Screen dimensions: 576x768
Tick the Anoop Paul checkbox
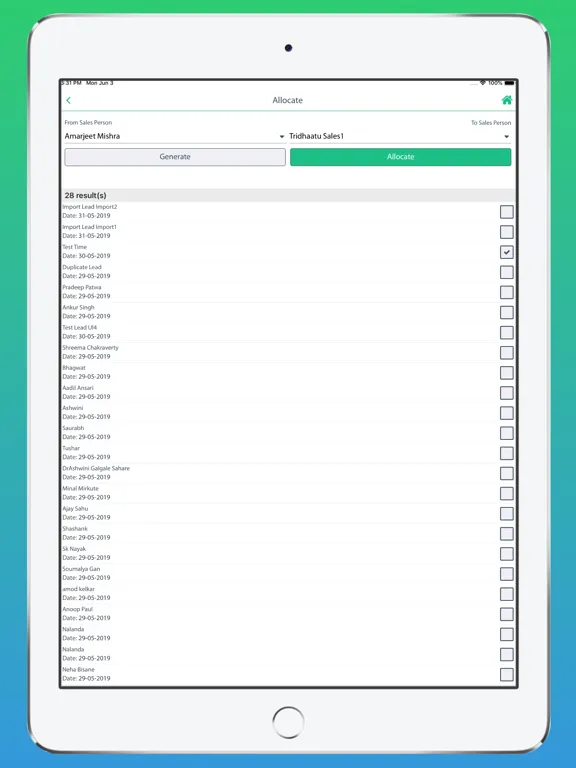coord(506,614)
